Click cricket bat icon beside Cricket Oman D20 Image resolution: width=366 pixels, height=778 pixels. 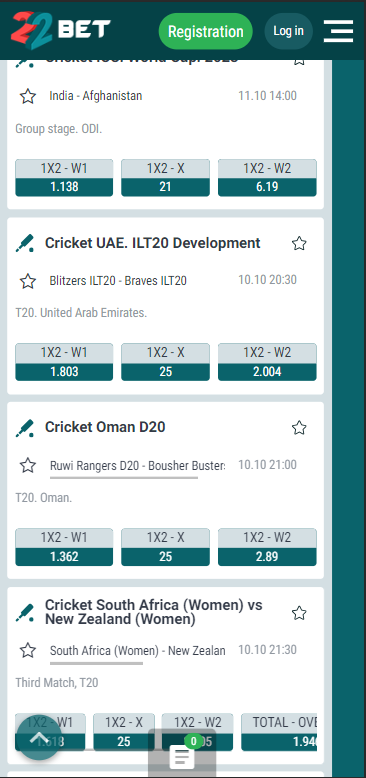point(25,428)
